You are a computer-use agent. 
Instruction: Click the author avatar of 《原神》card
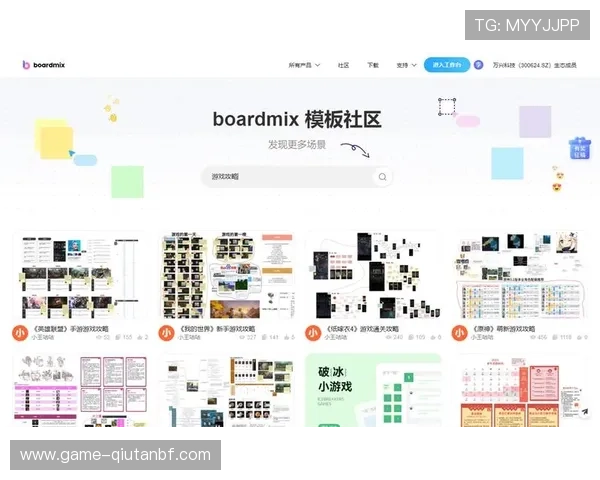(x=460, y=333)
